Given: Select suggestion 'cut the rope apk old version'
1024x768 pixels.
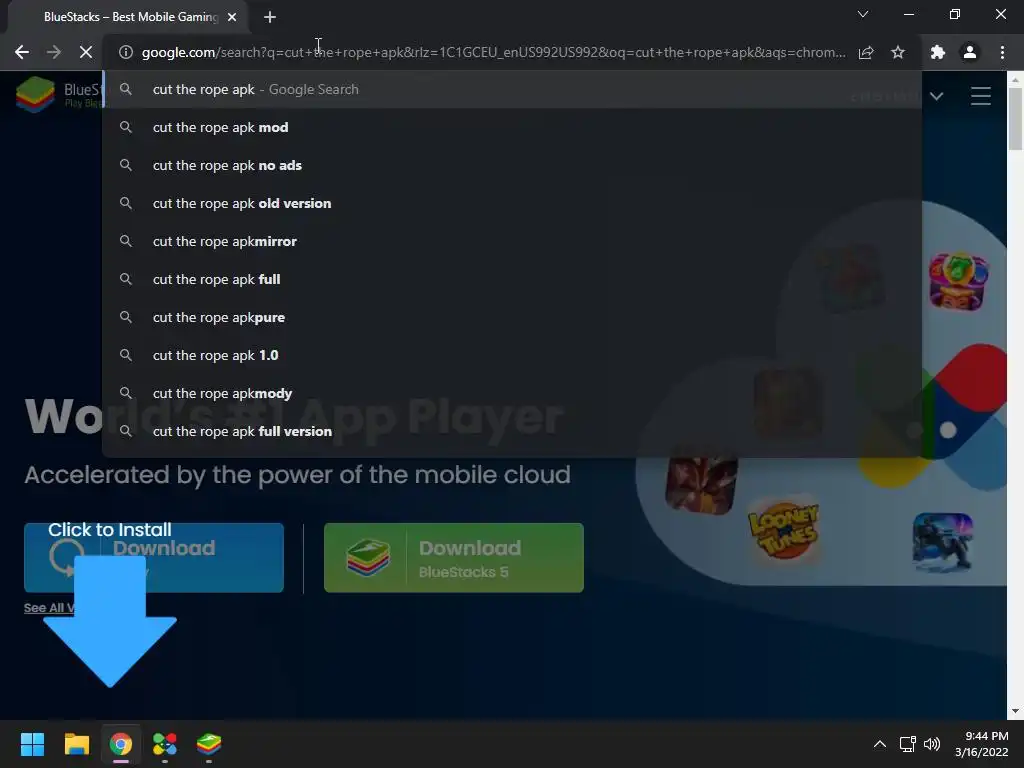Looking at the screenshot, I should [512, 203].
